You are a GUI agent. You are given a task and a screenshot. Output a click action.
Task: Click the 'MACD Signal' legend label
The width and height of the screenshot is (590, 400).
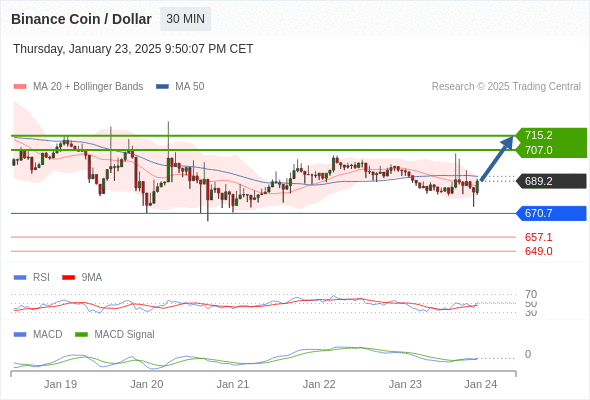click(125, 335)
